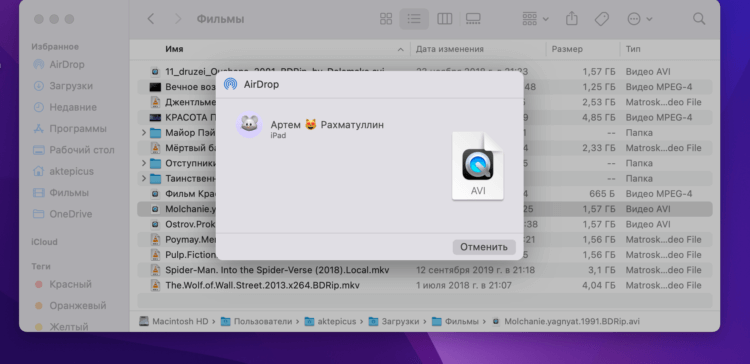
Task: Open aktepicus home folder in sidebar
Action: pyautogui.click(x=63, y=171)
